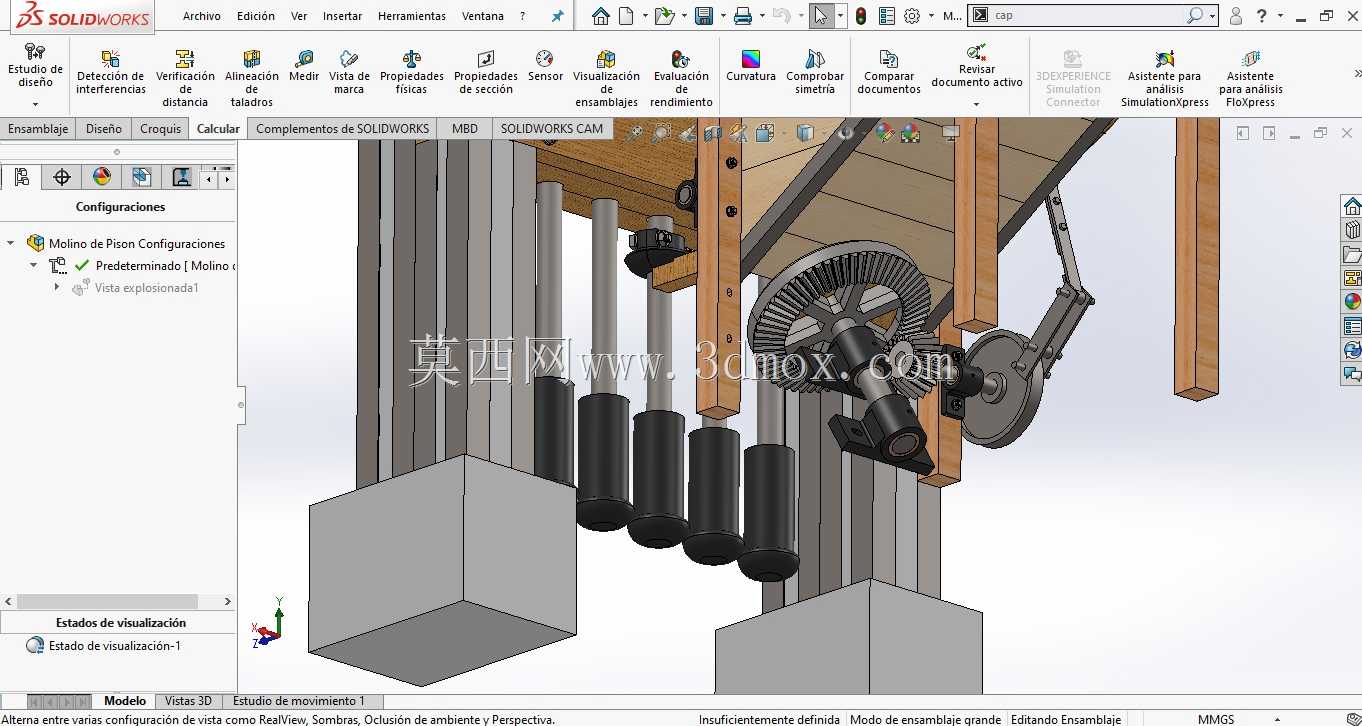
Task: Launch Asistente para análisis FloXpress
Action: click(1250, 78)
